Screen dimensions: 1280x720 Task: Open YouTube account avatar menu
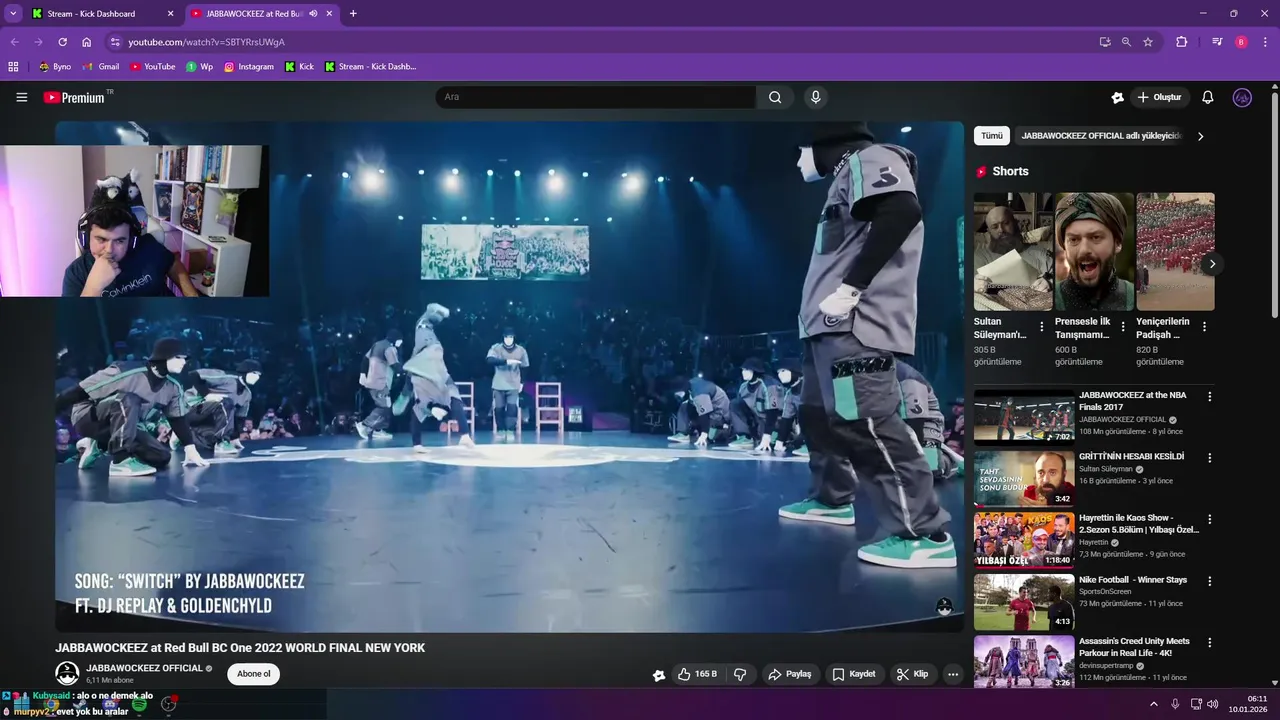[x=1242, y=97]
